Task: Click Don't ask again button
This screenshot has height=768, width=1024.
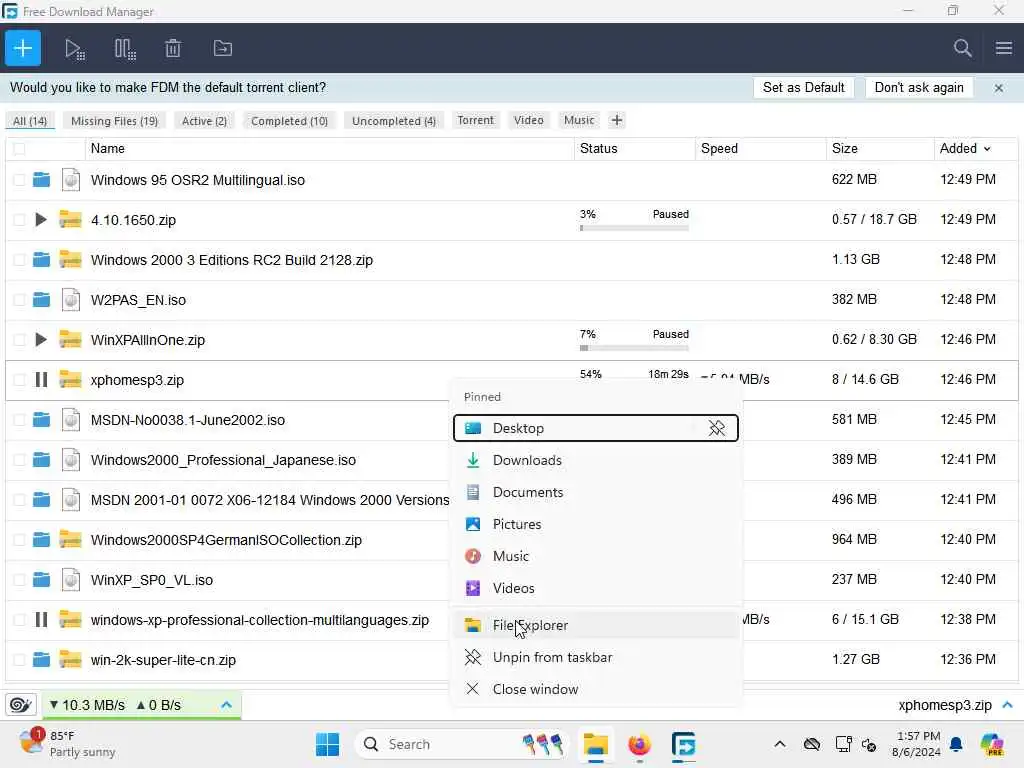Action: pos(919,88)
